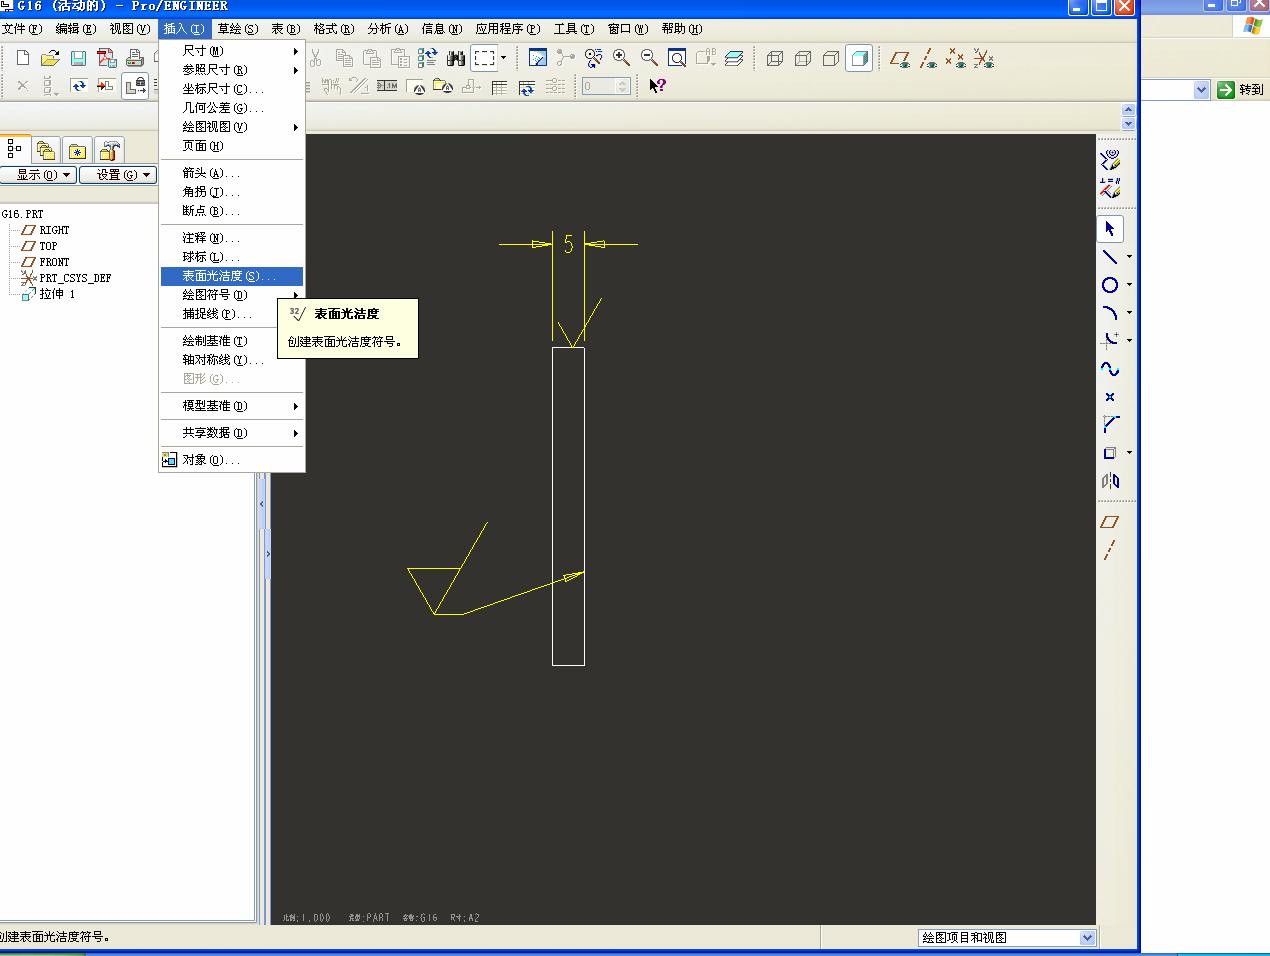
Task: Open the 编辑 menu
Action: pos(76,29)
